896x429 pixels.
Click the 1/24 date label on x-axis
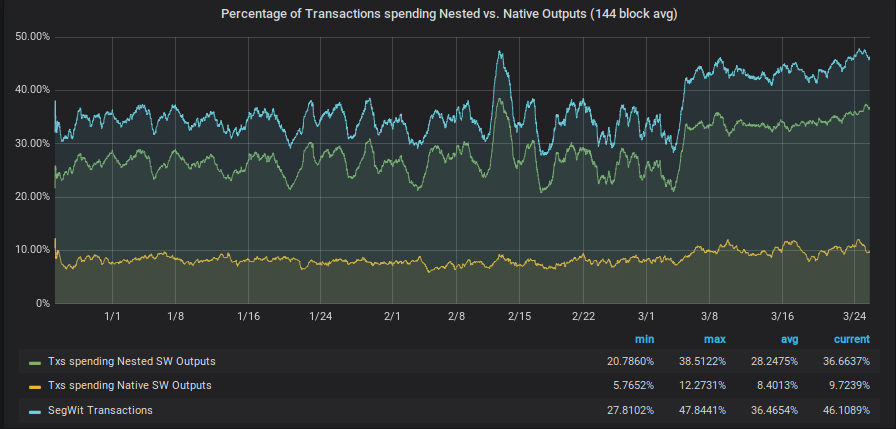(x=320, y=316)
